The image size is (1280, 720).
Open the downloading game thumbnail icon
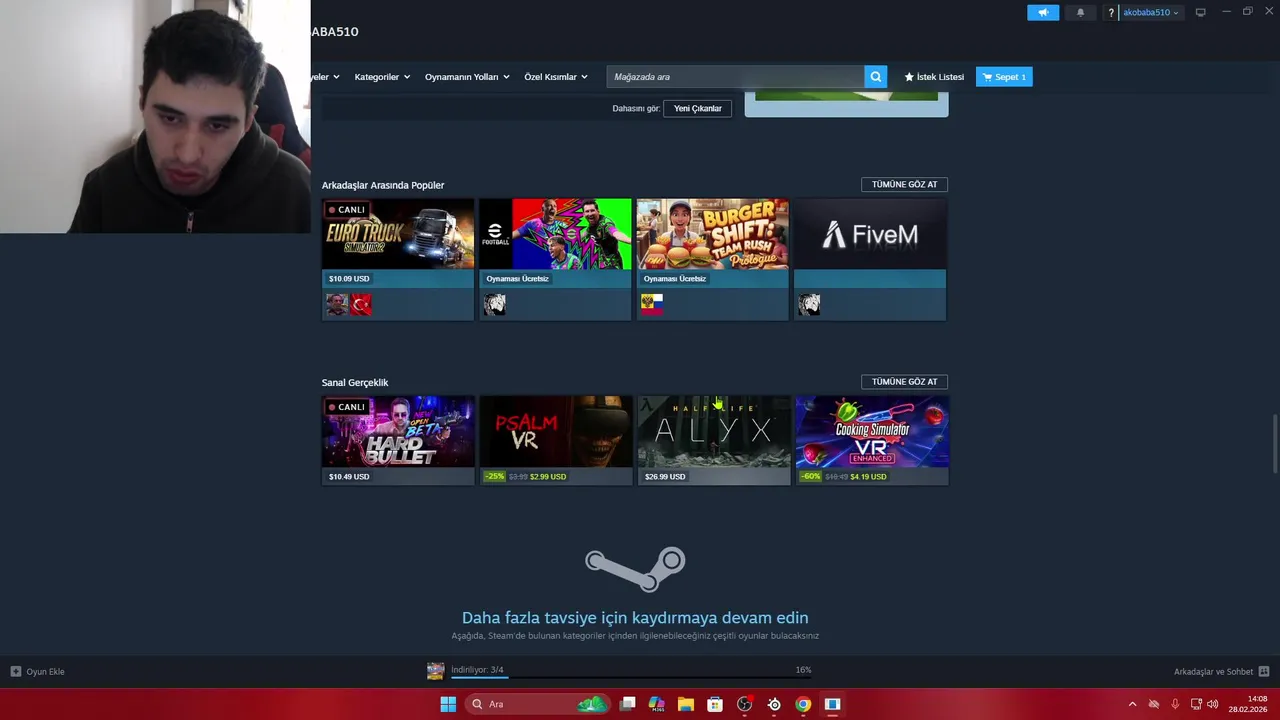tap(435, 671)
